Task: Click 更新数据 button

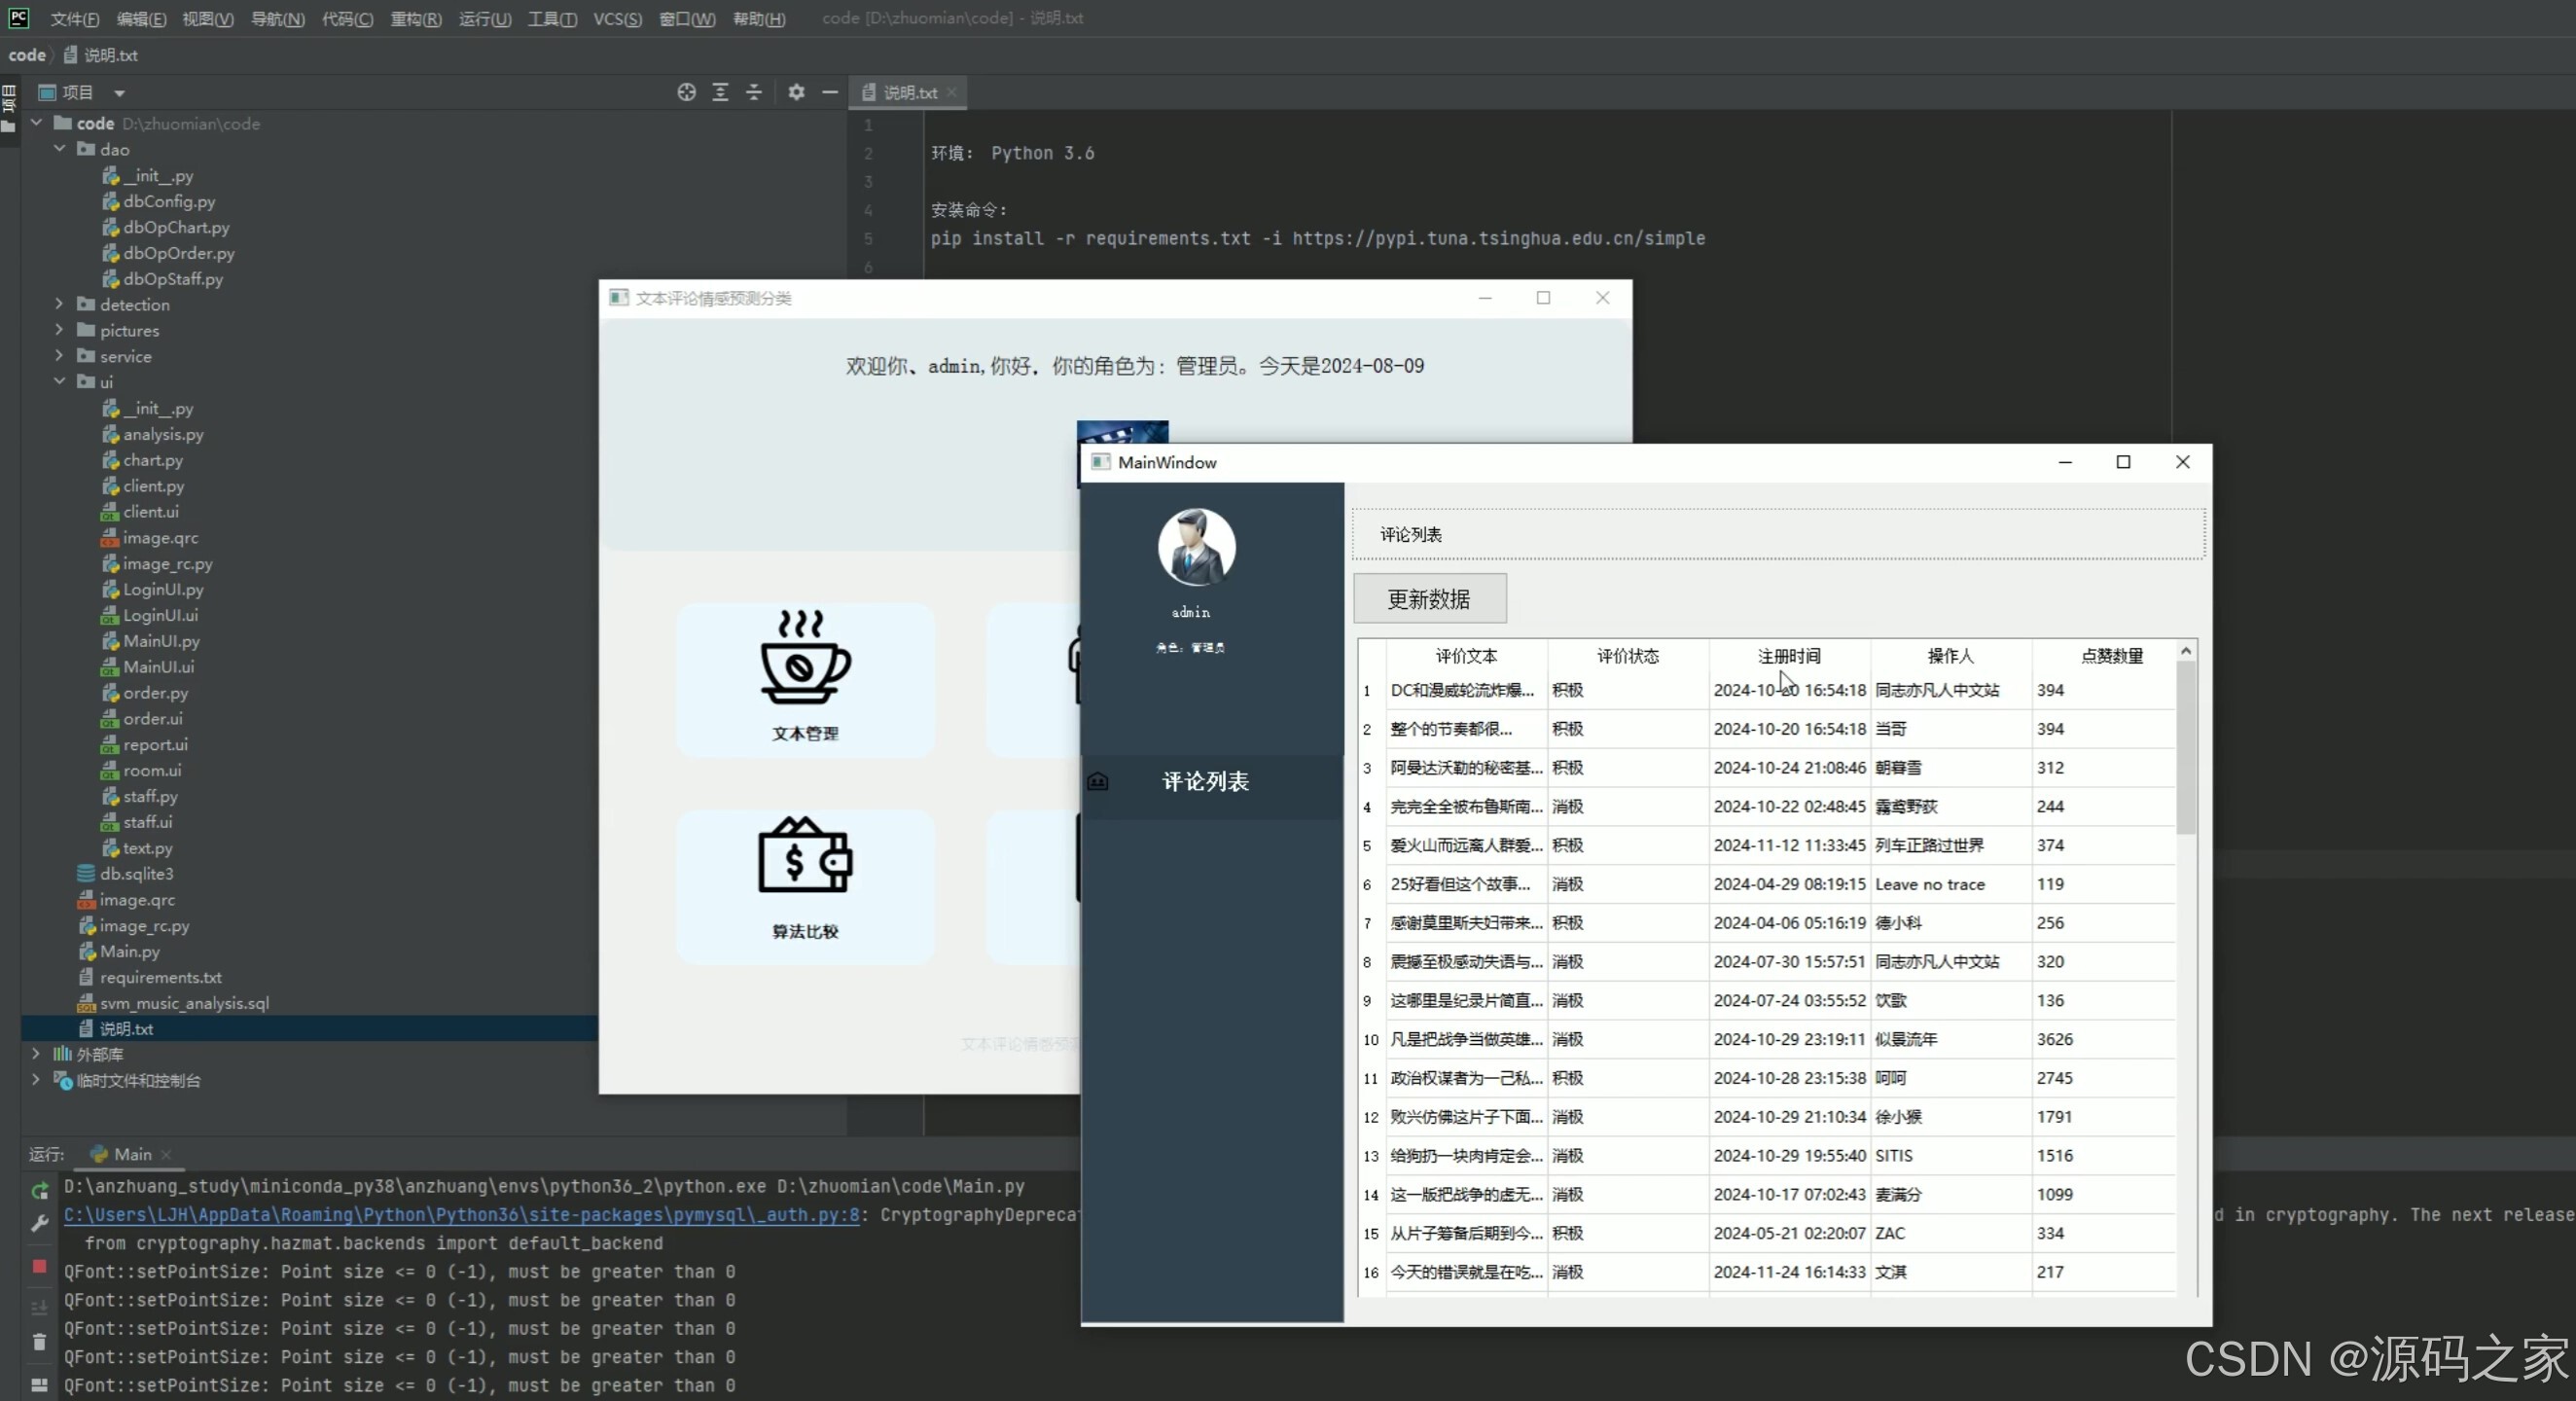Action: pyautogui.click(x=1429, y=599)
